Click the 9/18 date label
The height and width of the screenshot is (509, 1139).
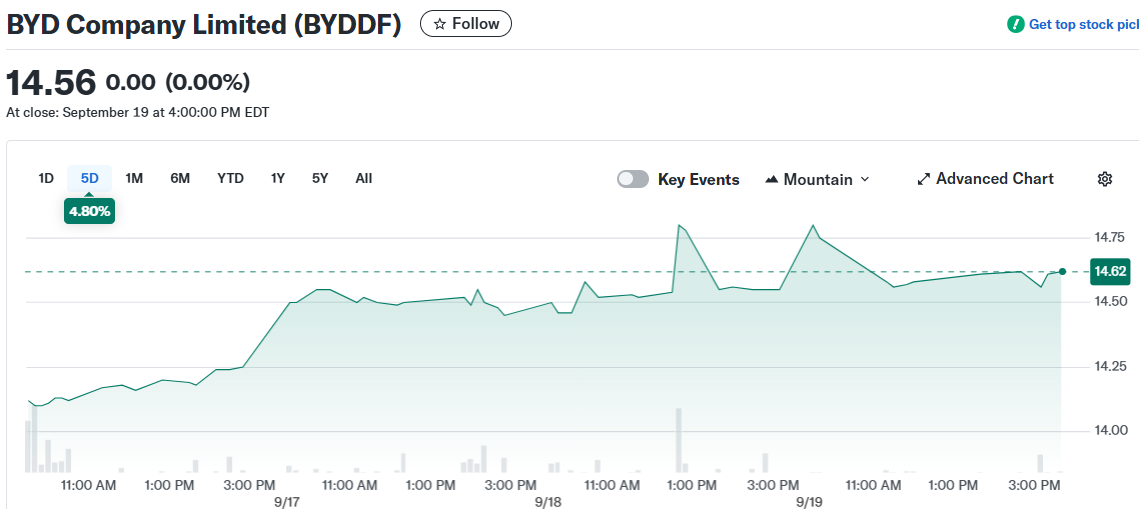click(548, 502)
